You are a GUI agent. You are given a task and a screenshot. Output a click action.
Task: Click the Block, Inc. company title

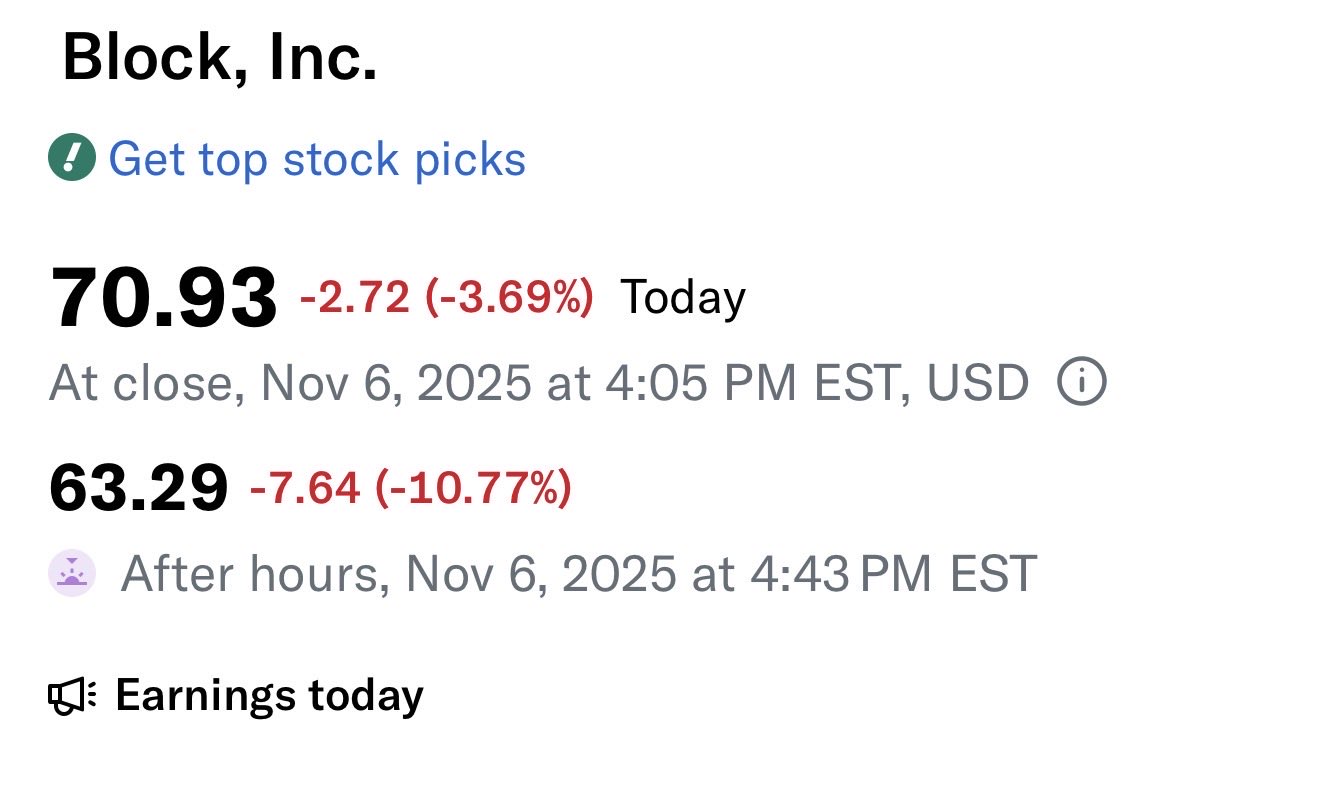point(220,59)
